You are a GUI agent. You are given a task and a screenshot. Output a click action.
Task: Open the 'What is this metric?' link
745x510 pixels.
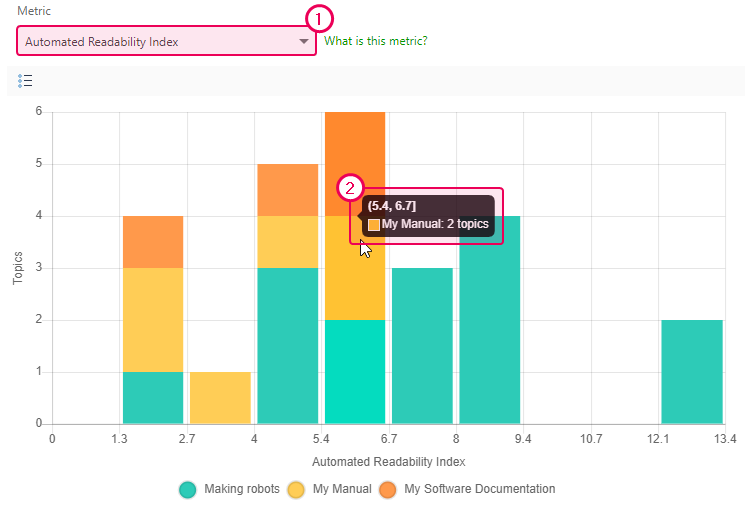point(375,41)
